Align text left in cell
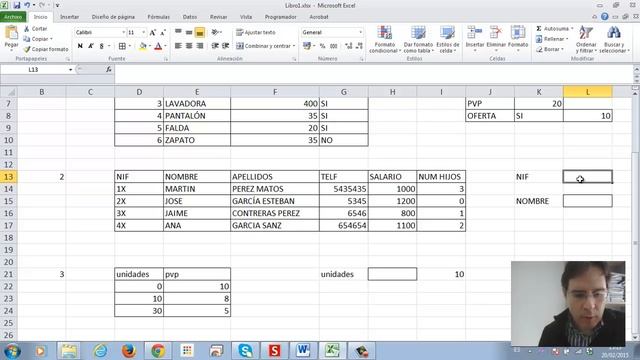The width and height of the screenshot is (640, 360). click(x=178, y=46)
